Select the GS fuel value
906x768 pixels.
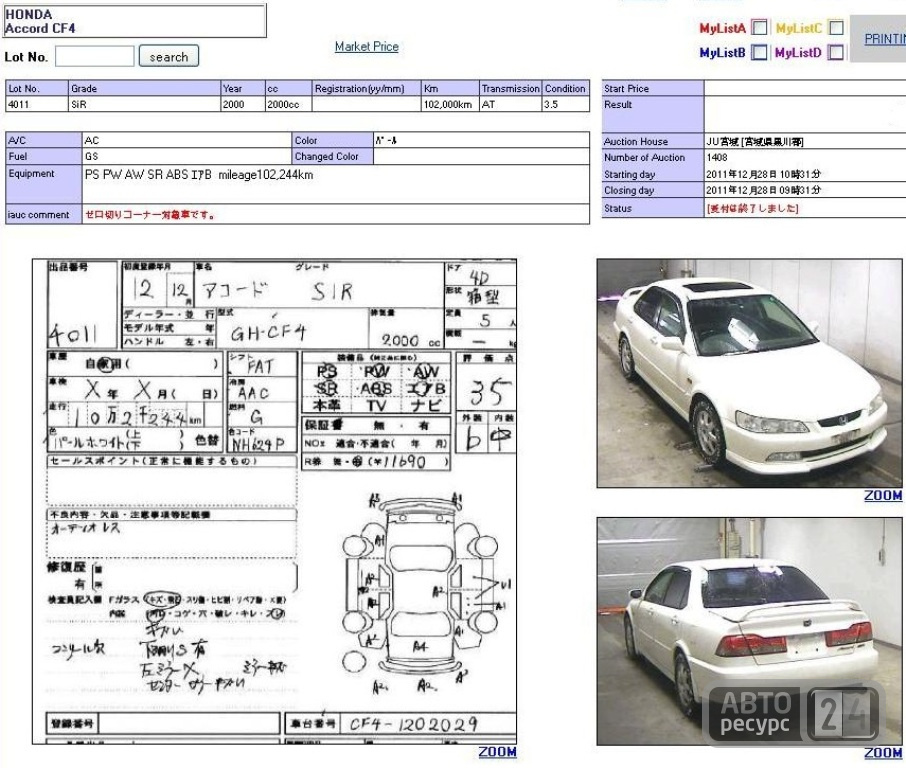[x=91, y=157]
